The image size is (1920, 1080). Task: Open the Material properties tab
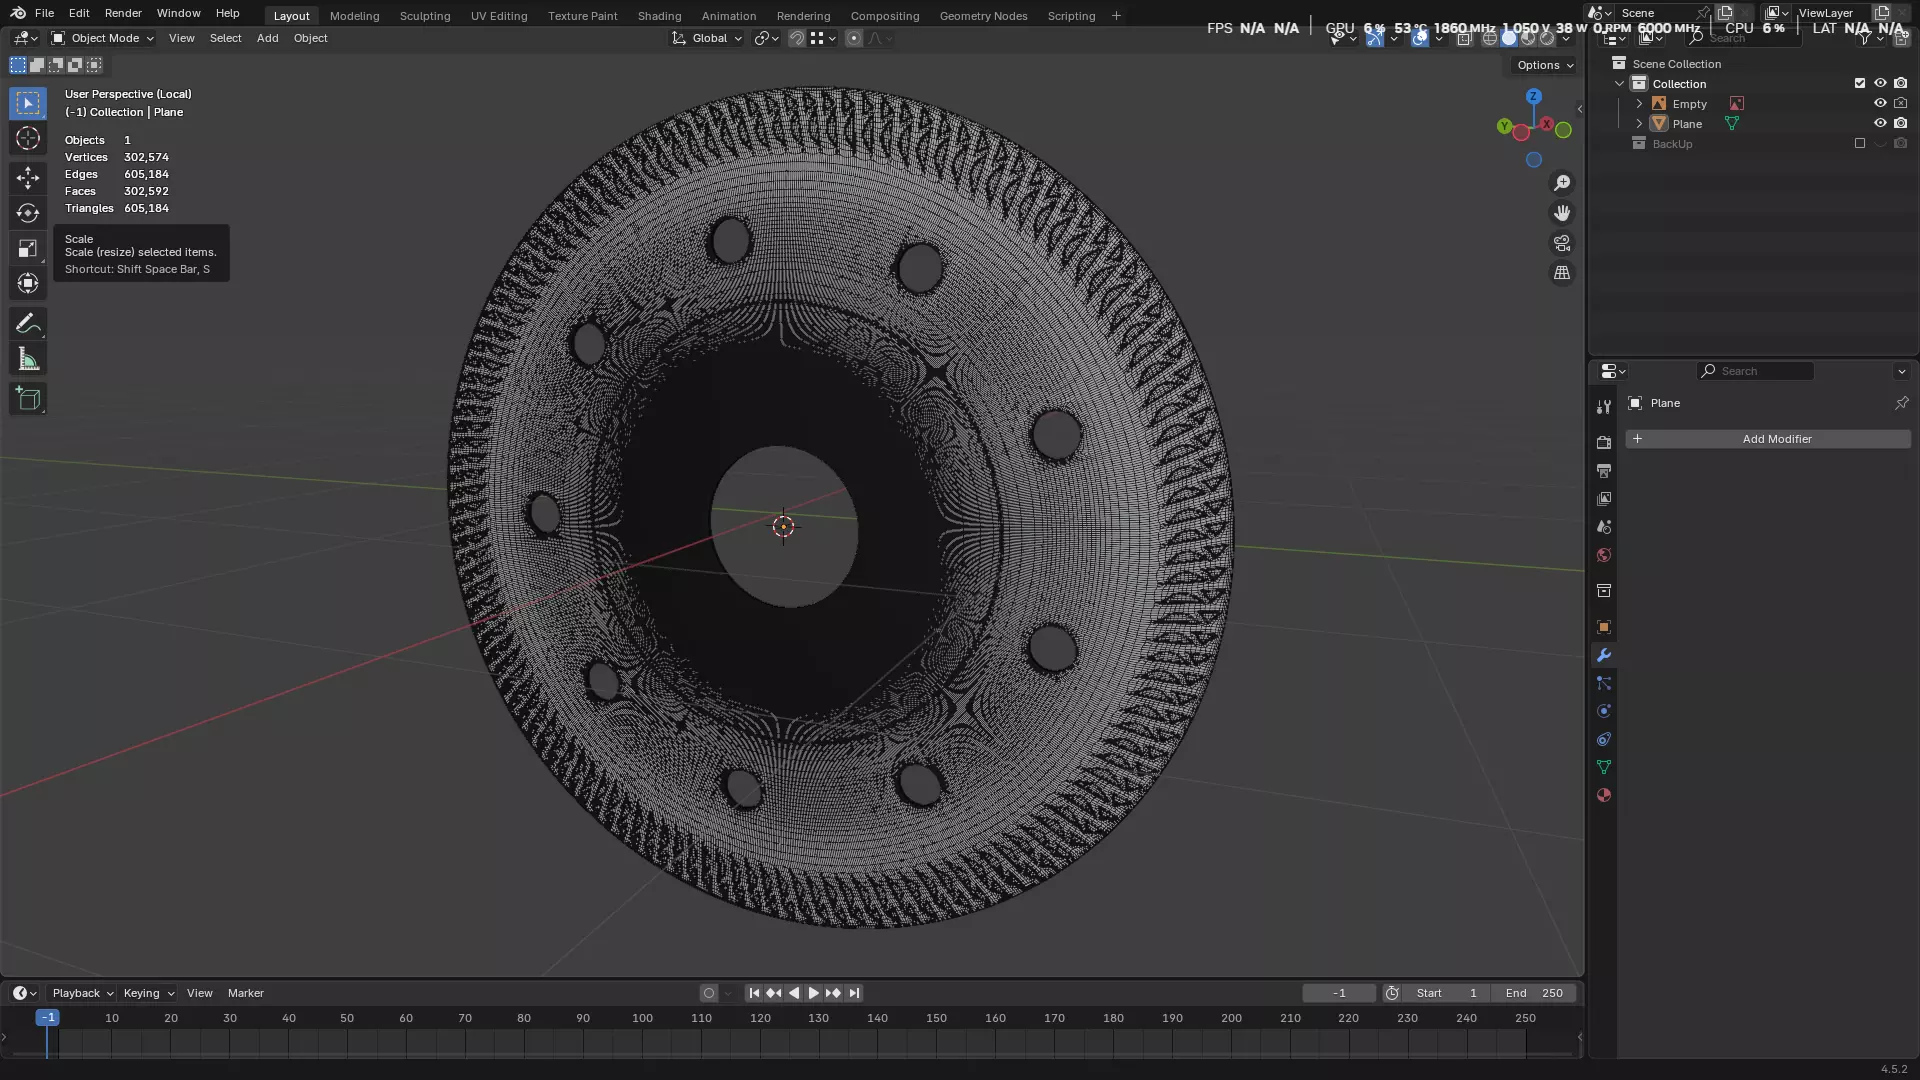pyautogui.click(x=1604, y=795)
